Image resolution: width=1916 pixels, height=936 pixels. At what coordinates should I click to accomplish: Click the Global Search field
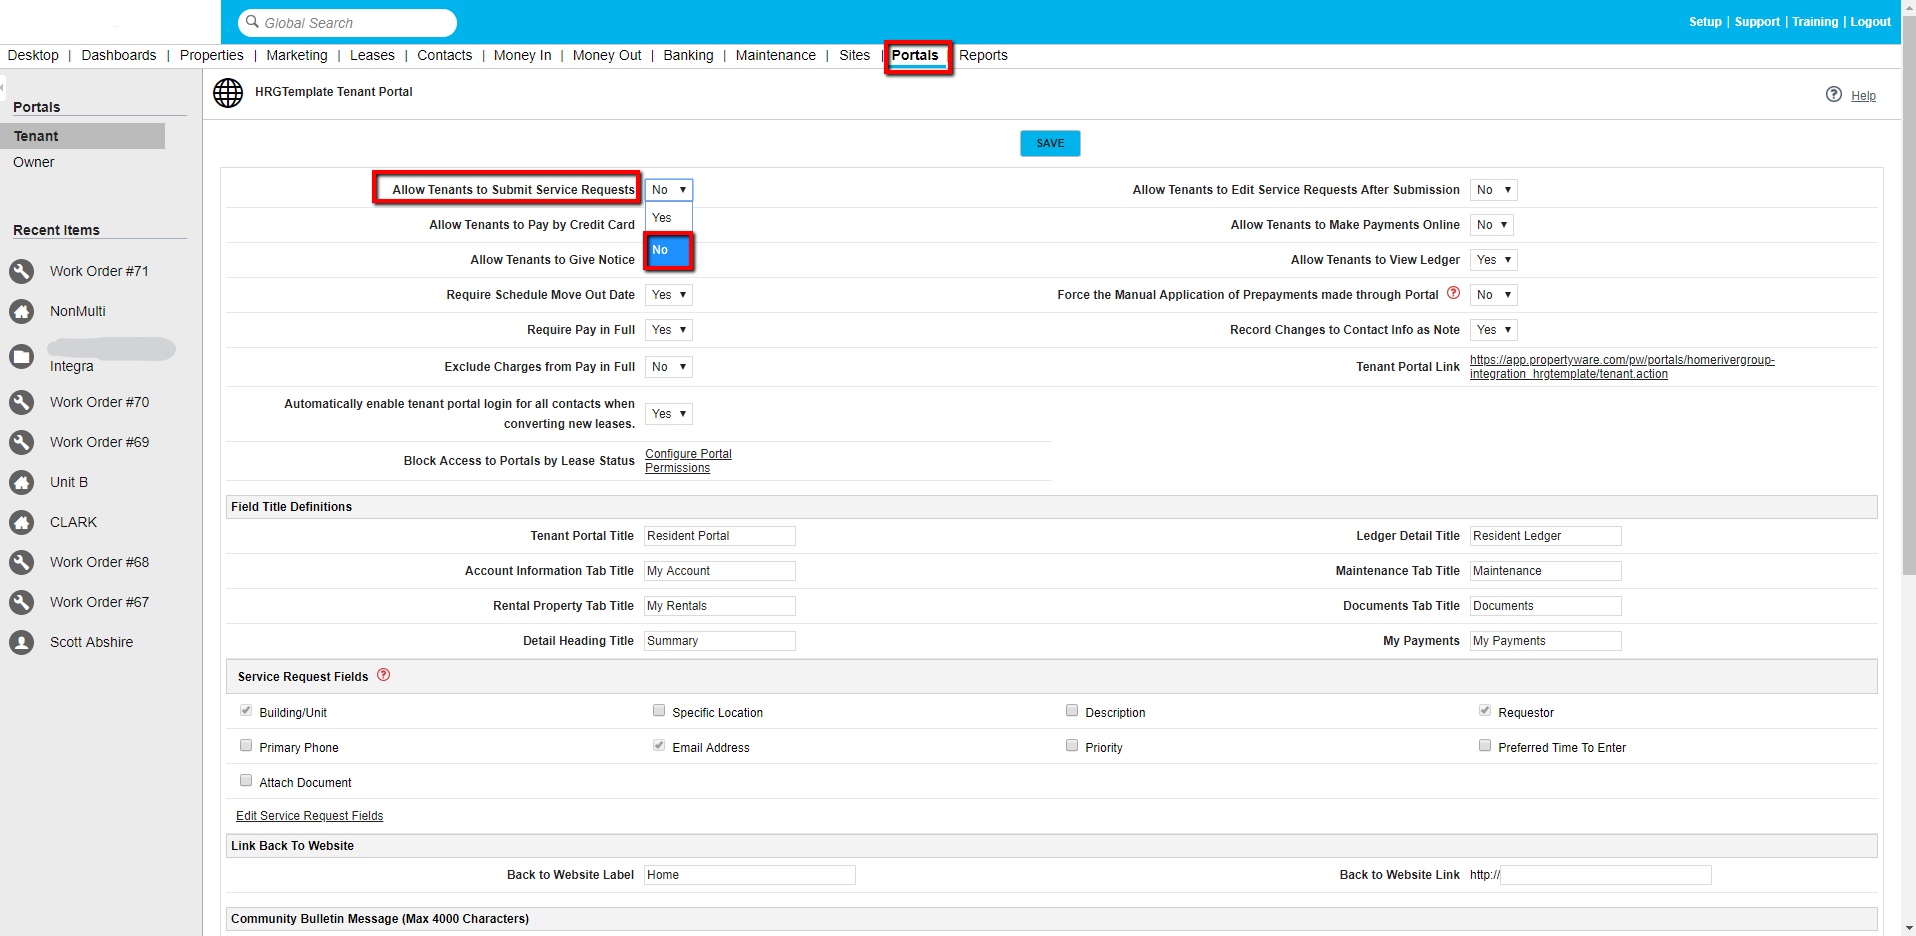pyautogui.click(x=347, y=23)
